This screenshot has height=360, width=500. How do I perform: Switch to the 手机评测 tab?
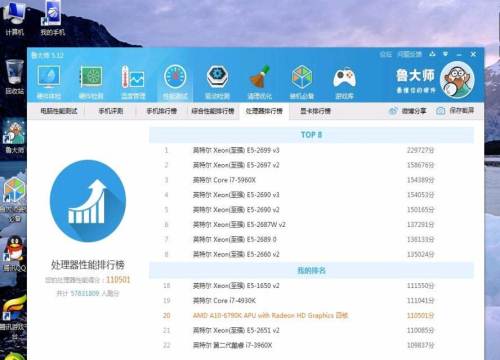[x=111, y=111]
